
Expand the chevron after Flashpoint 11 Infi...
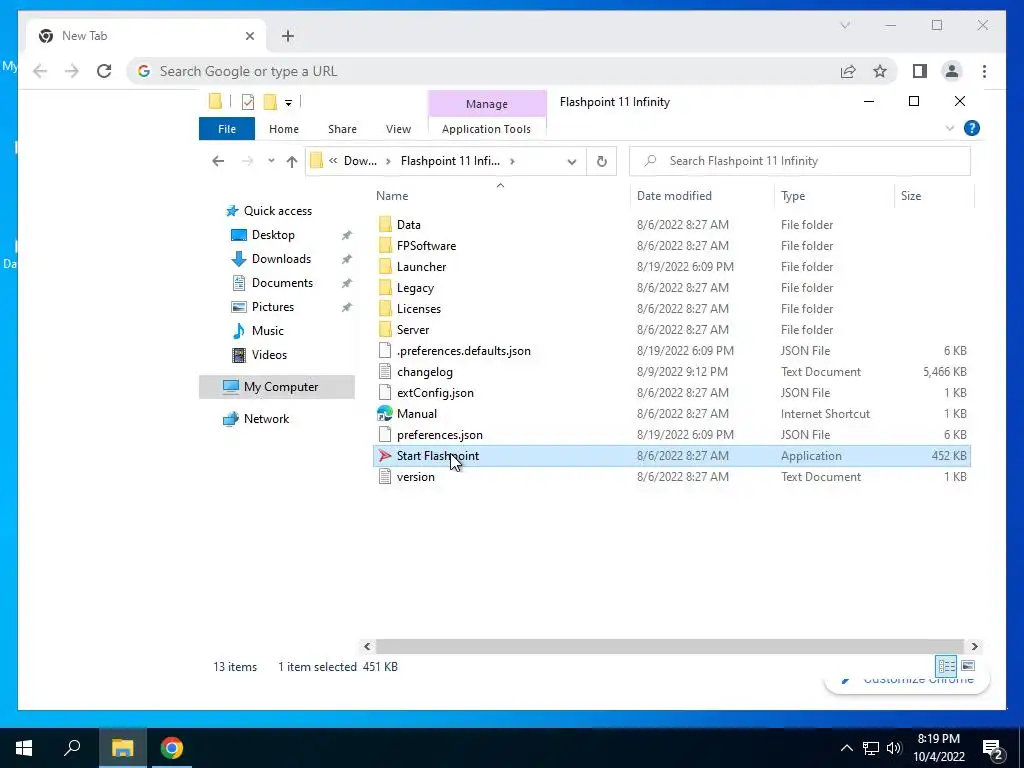coord(512,161)
